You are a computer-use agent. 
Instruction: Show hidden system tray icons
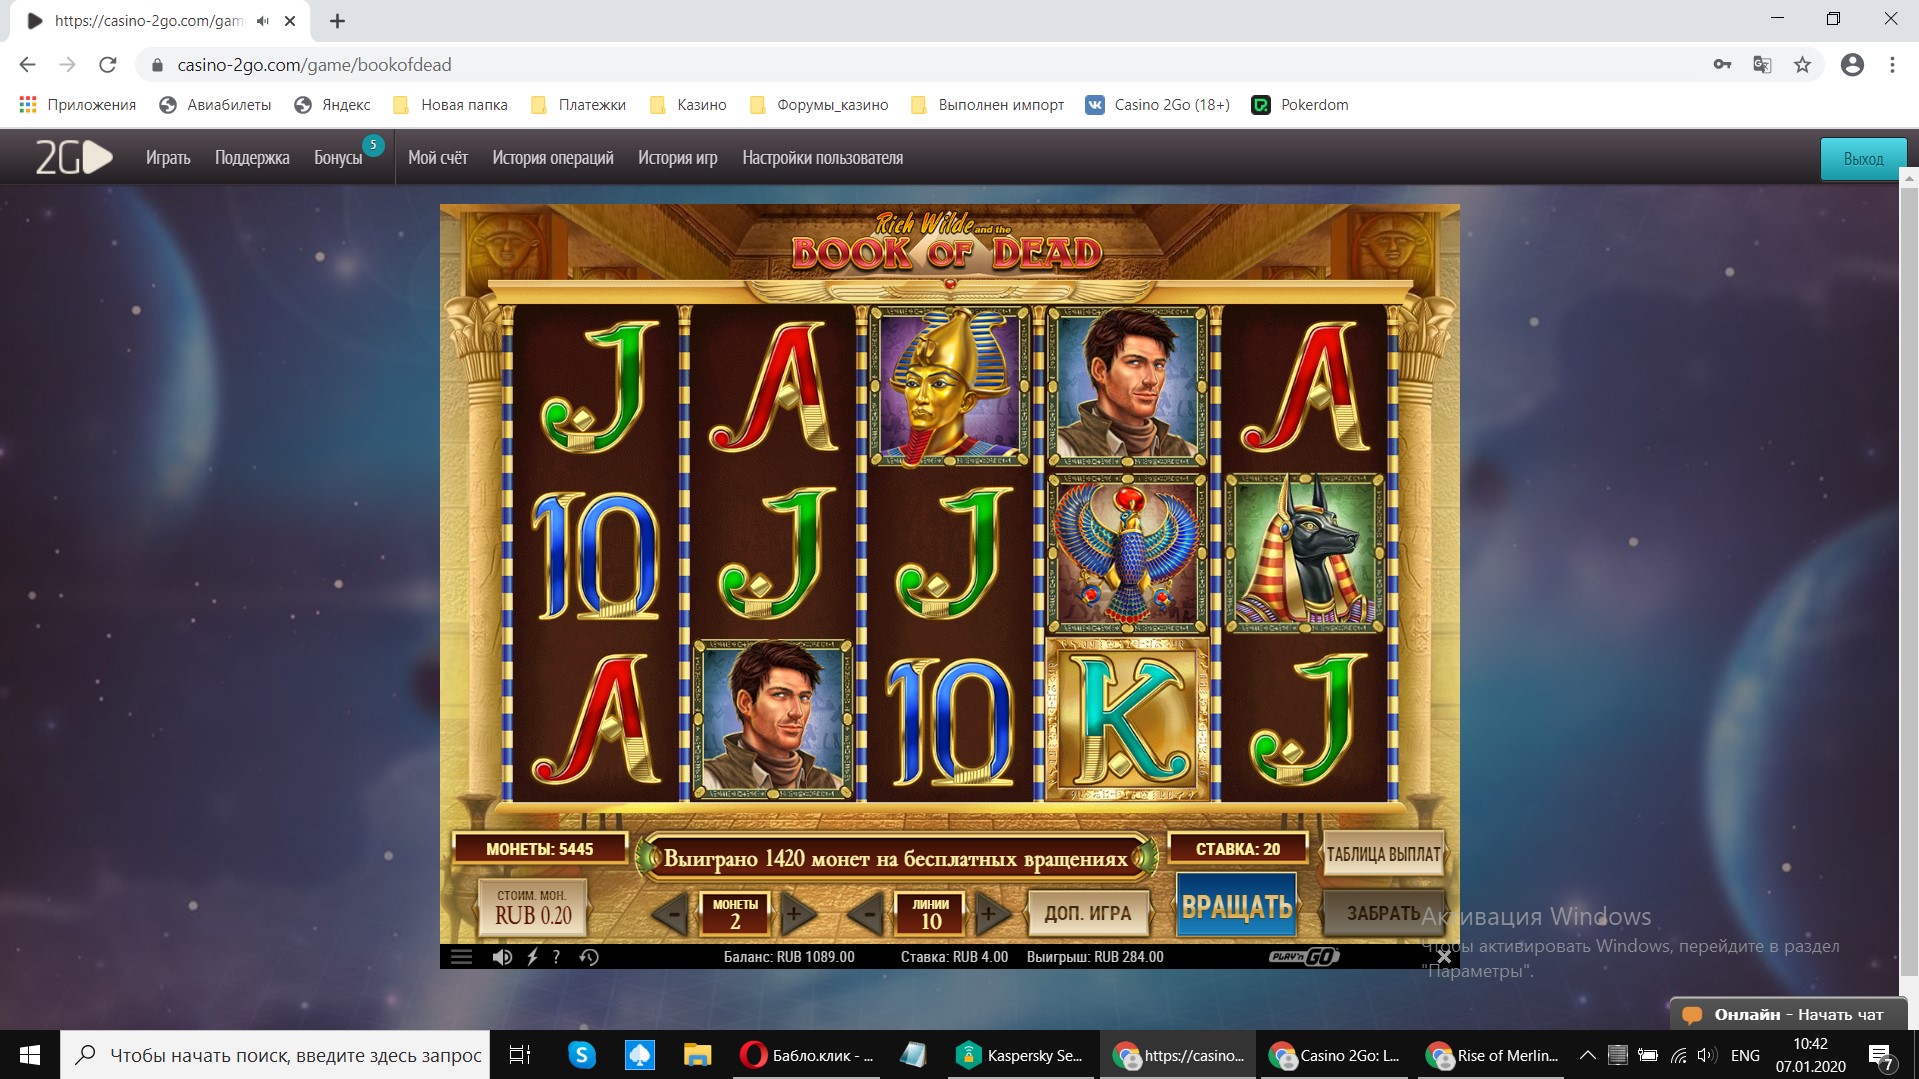tap(1587, 1055)
